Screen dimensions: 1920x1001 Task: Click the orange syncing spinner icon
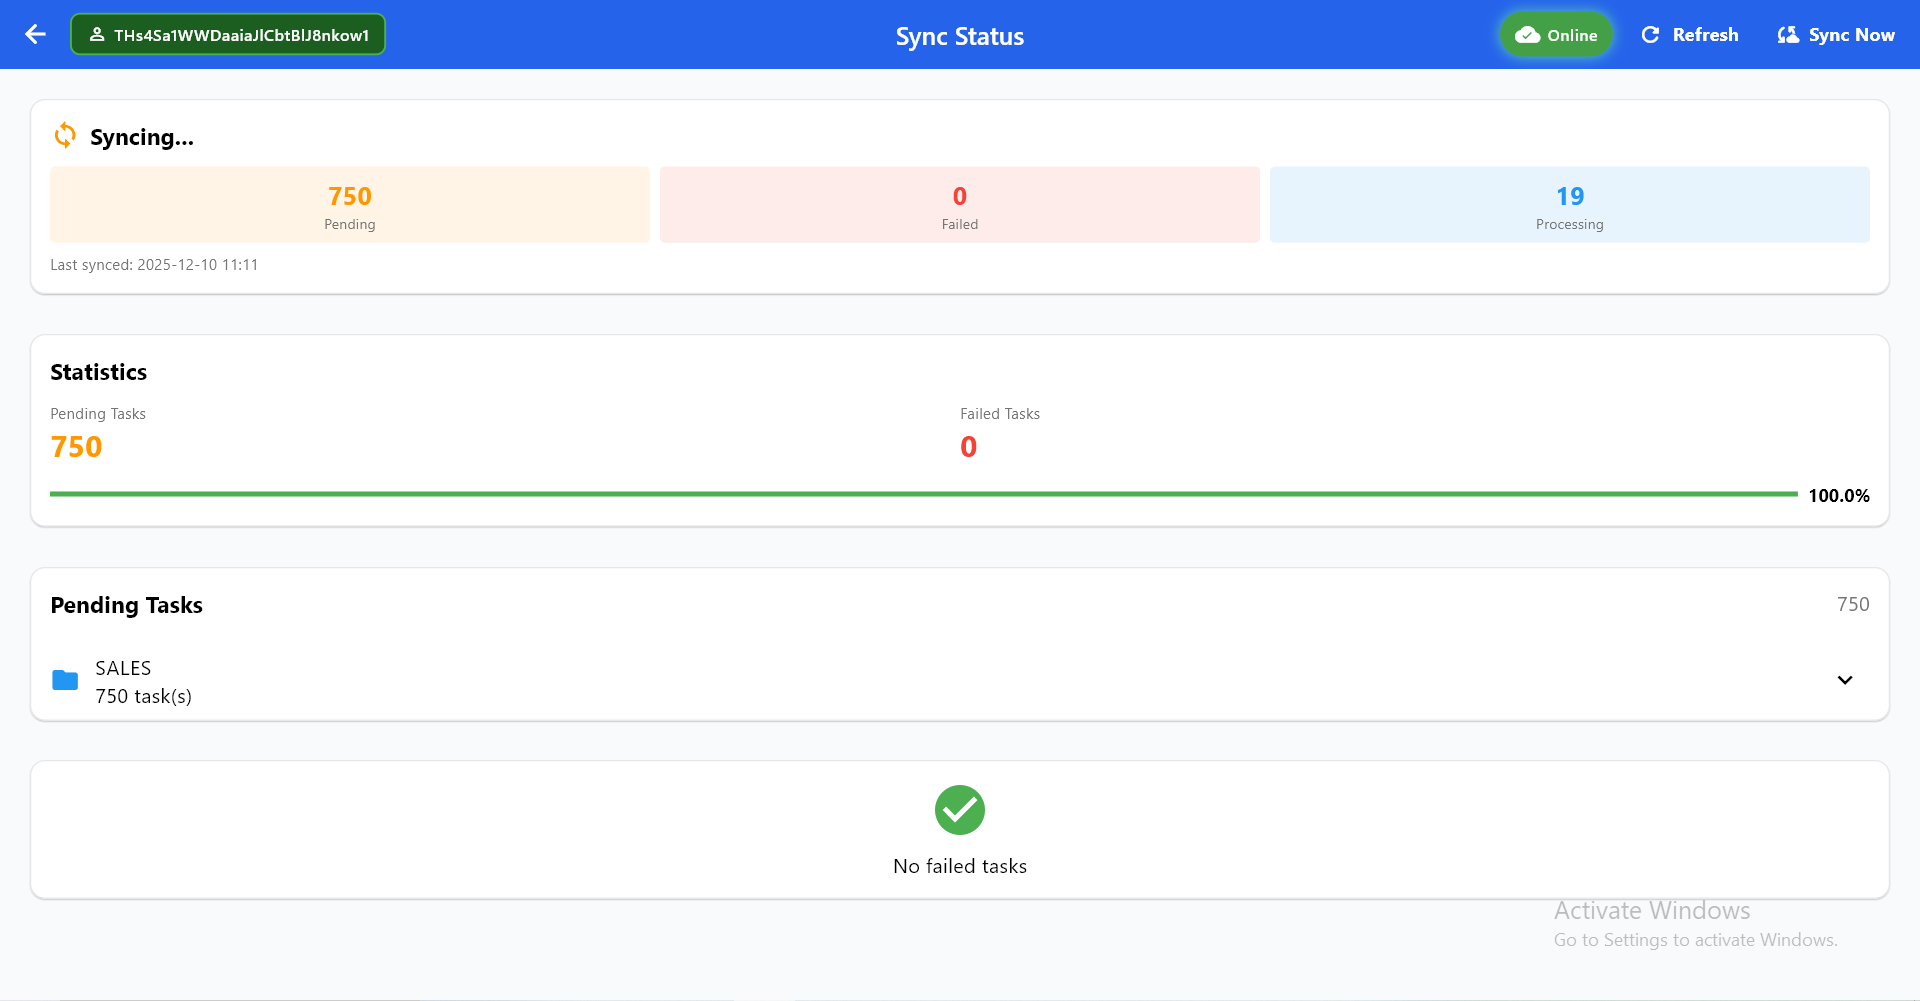(x=64, y=135)
